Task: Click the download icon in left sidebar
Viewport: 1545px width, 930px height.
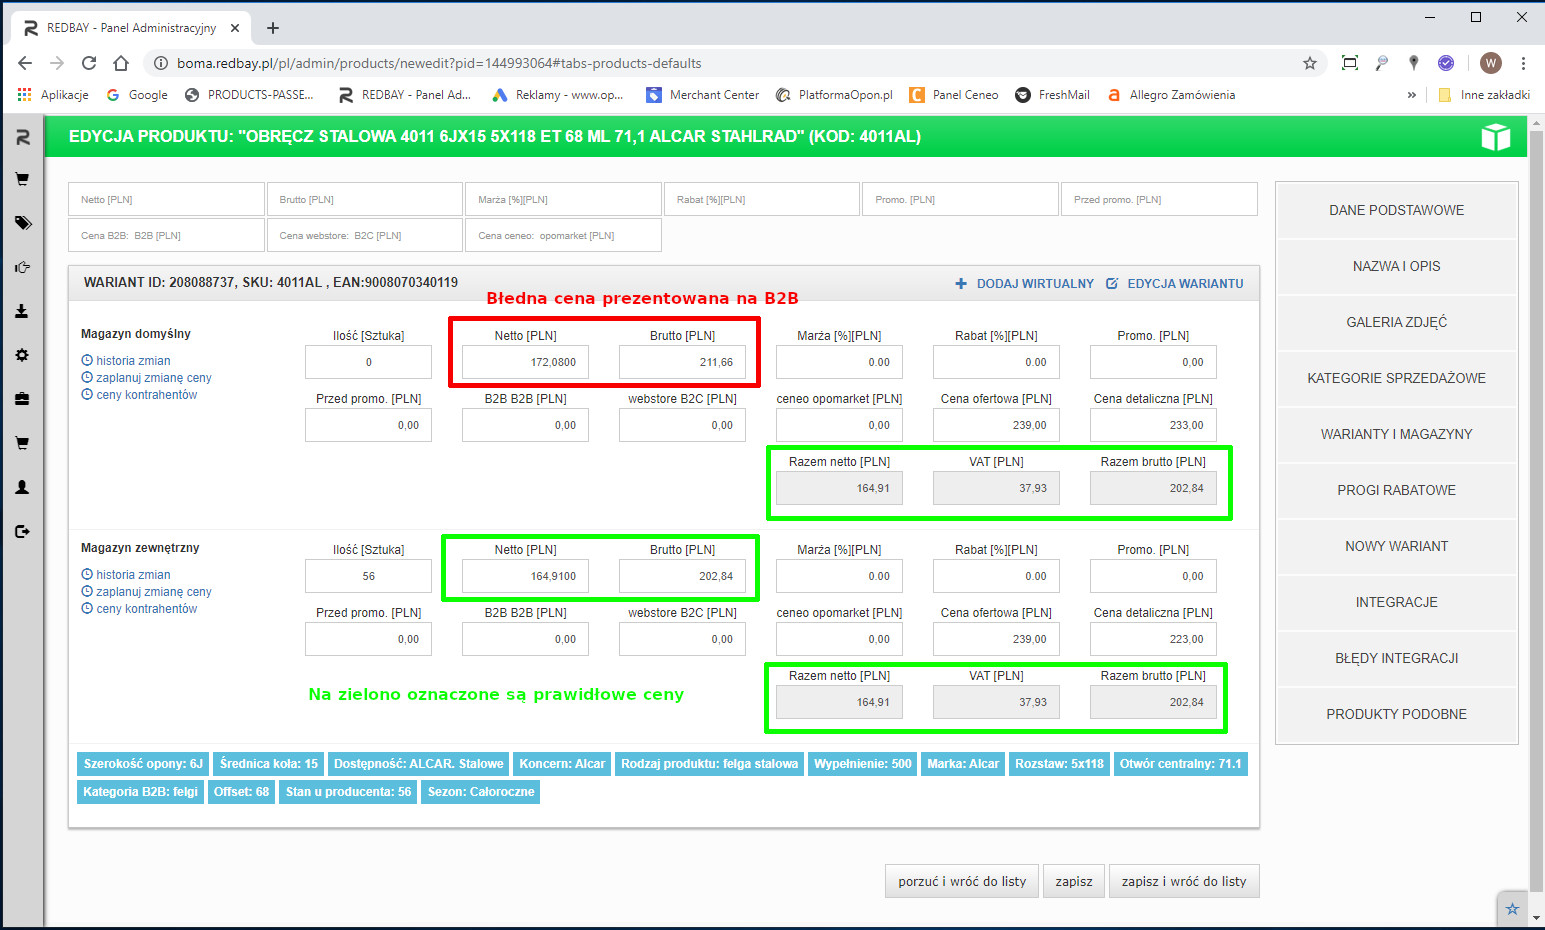Action: (22, 311)
